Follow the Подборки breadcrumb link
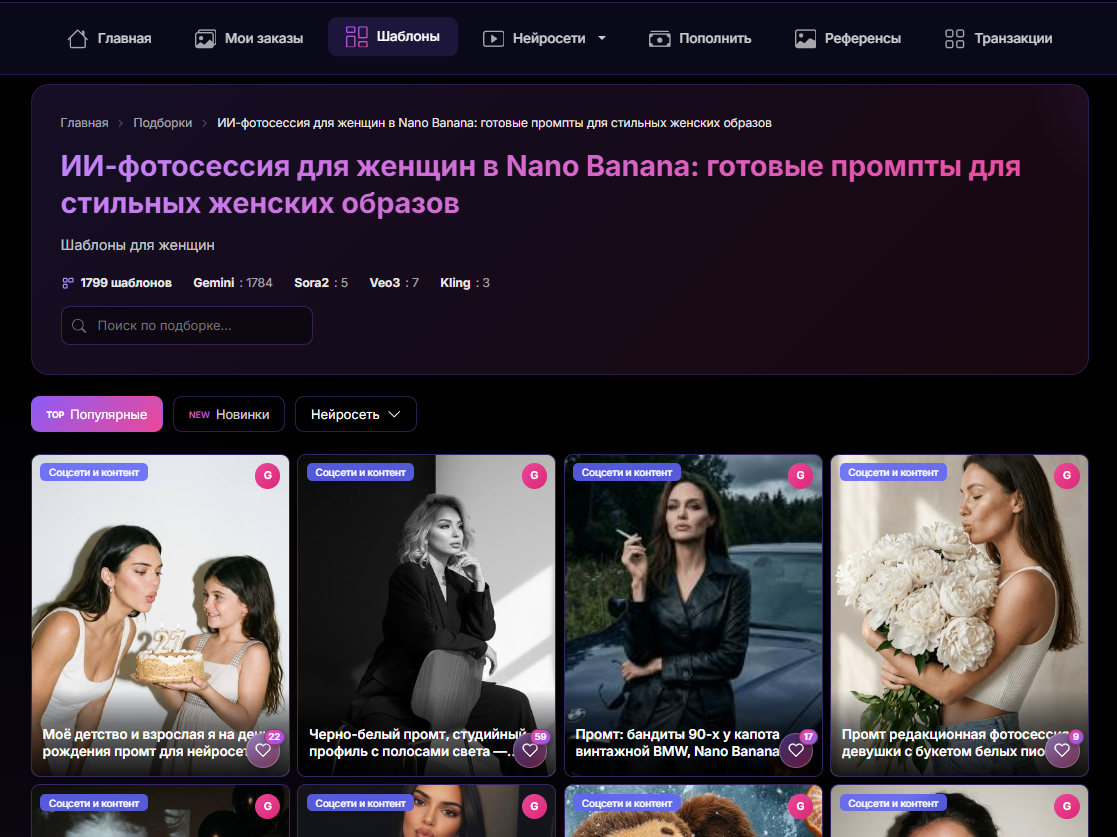Image resolution: width=1117 pixels, height=837 pixels. click(x=162, y=123)
